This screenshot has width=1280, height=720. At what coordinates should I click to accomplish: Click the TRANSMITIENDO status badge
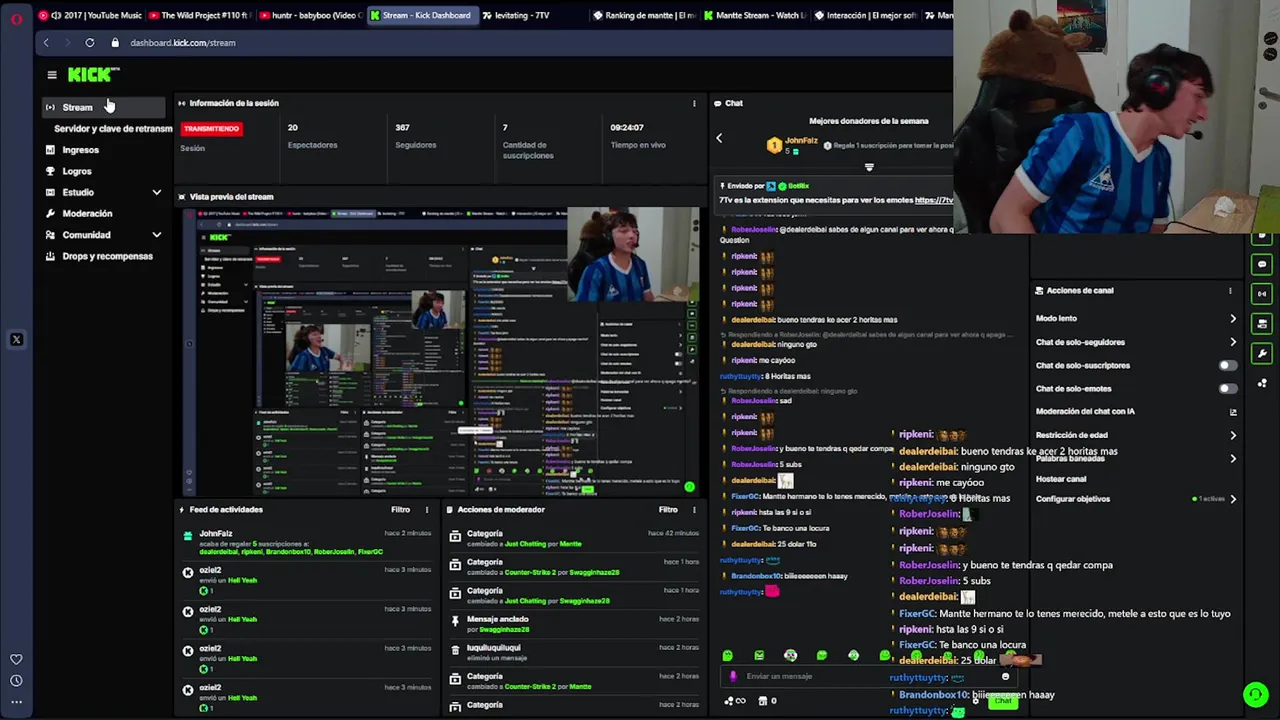pyautogui.click(x=212, y=129)
